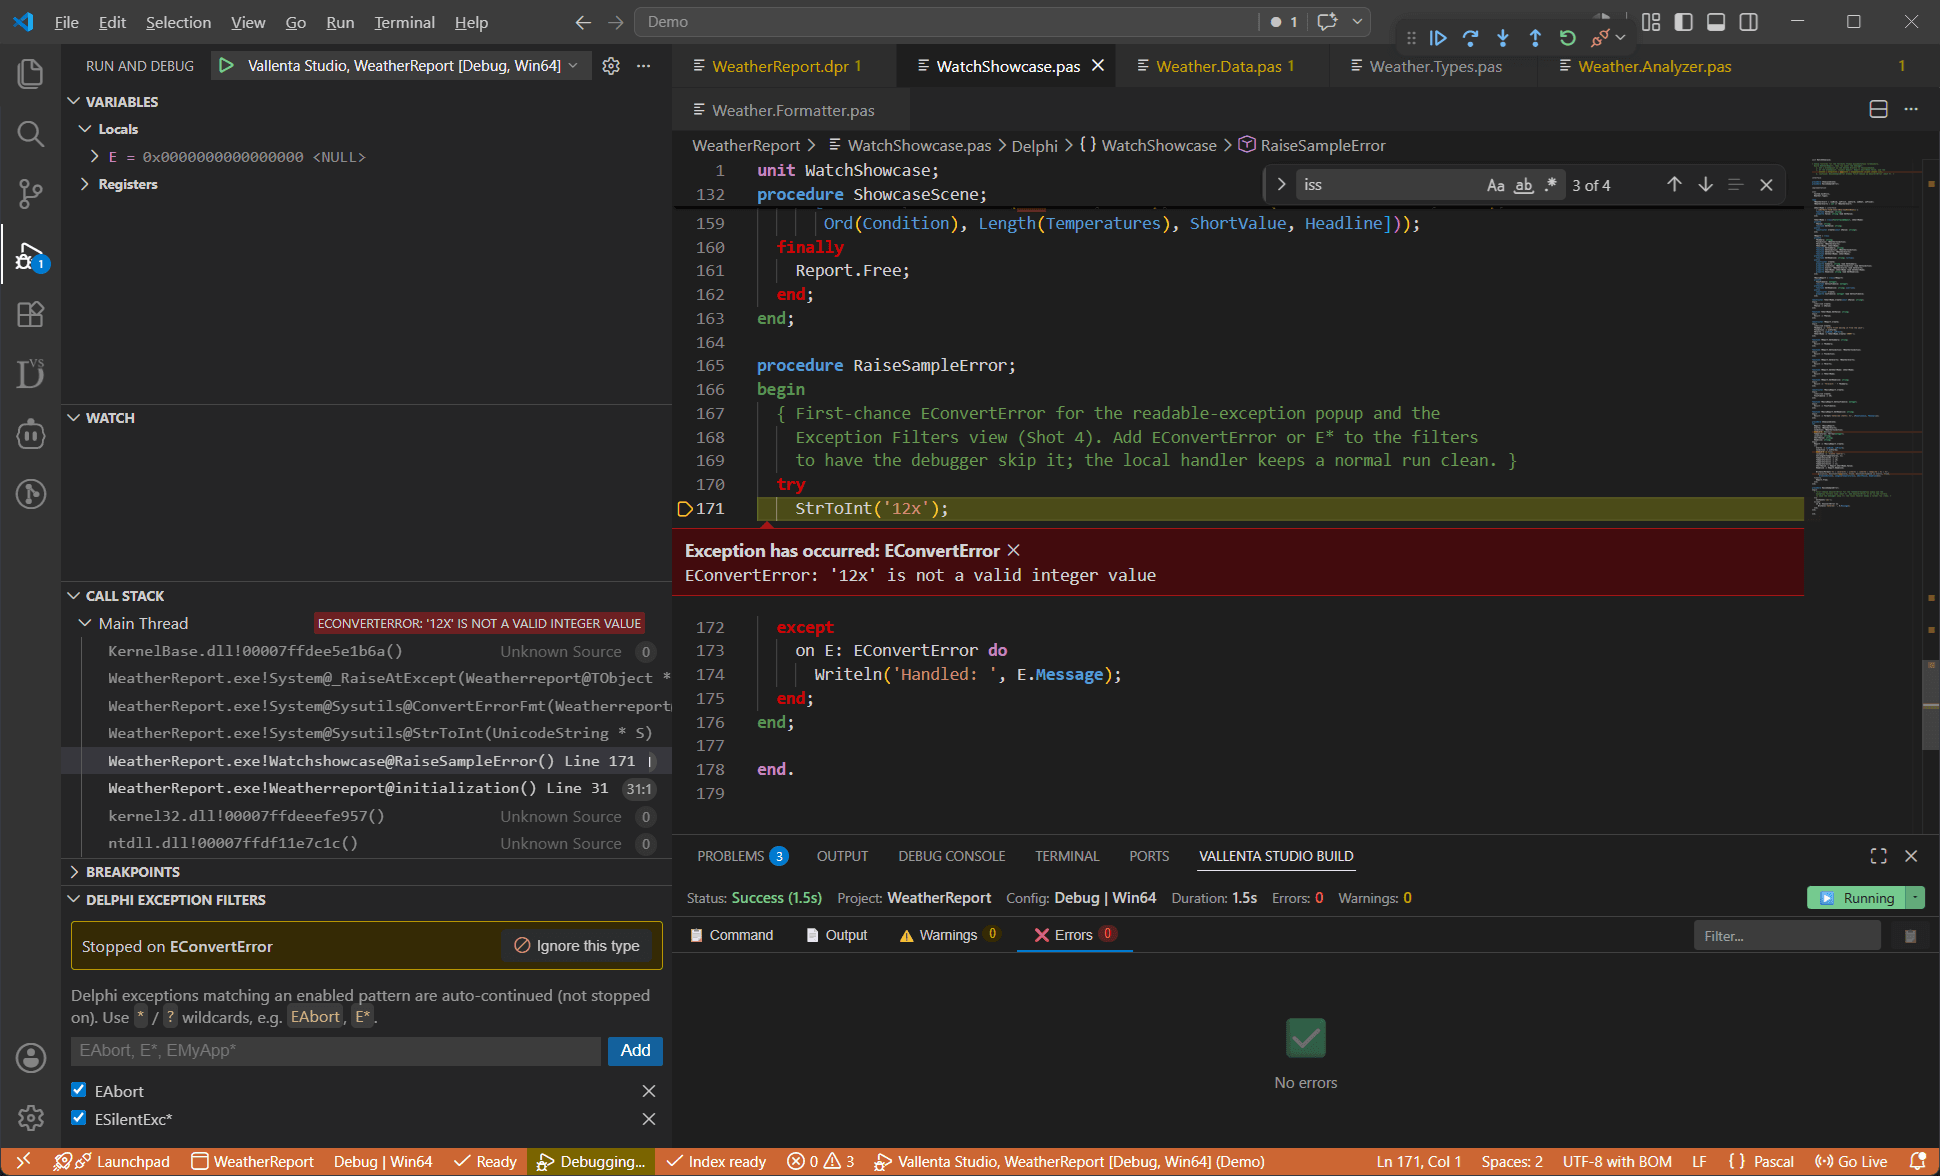Click Step Into in the debug toolbar

pos(1503,38)
